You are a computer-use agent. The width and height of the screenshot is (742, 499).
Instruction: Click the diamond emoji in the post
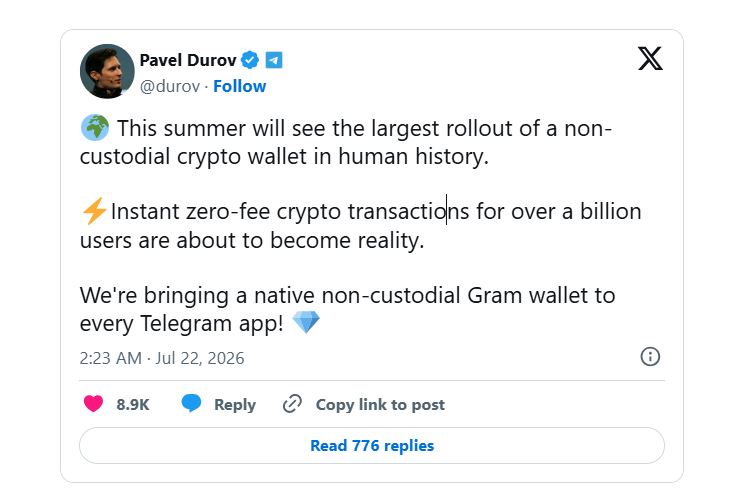point(306,322)
